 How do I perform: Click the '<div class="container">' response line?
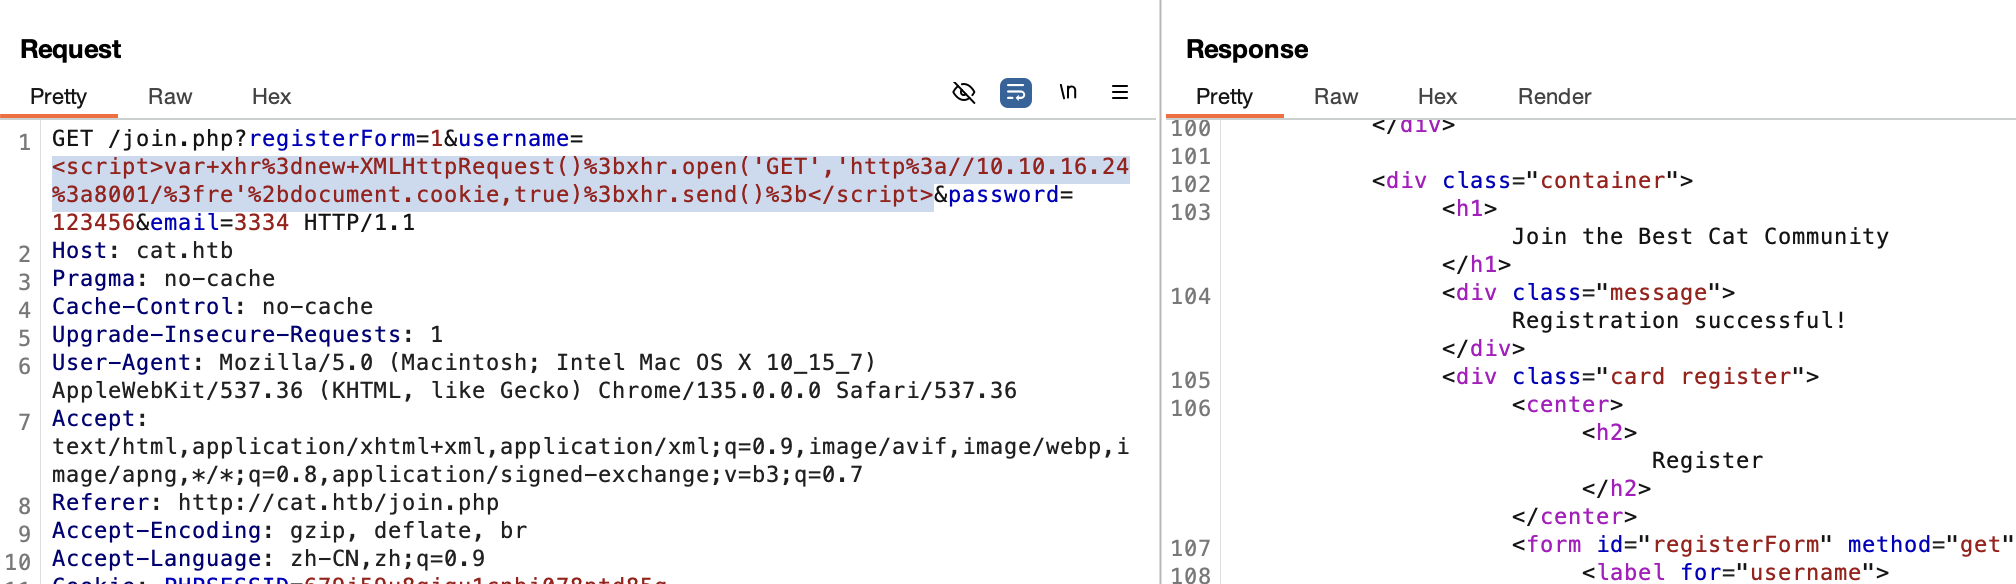pos(1532,181)
